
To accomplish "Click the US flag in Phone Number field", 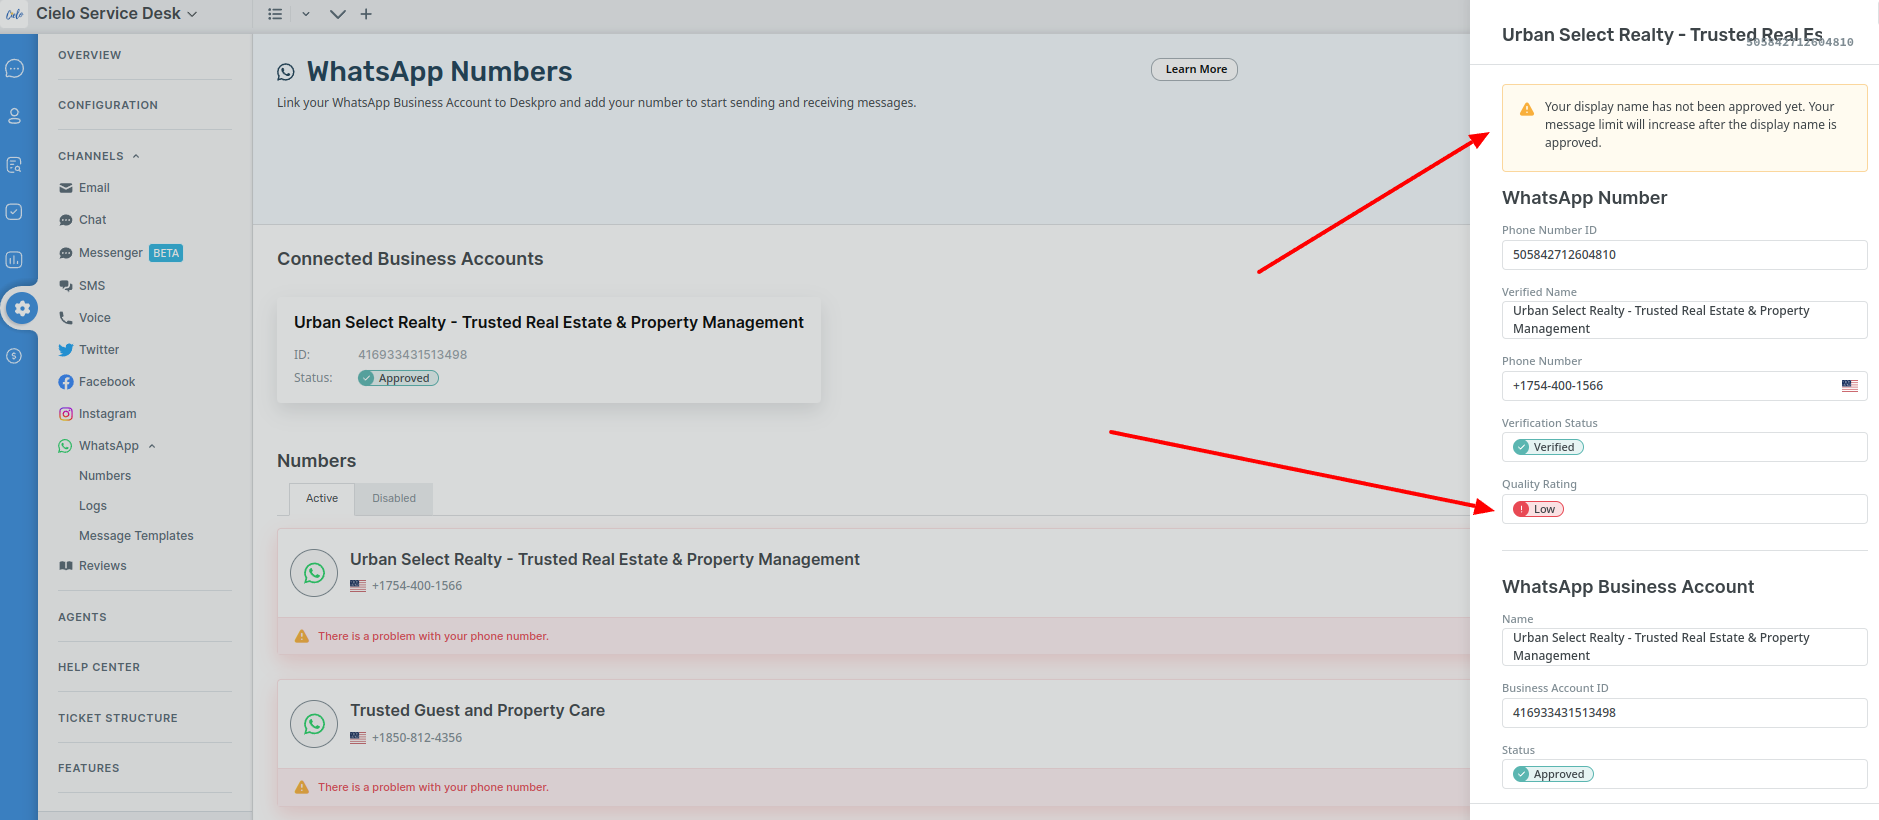I will tap(1849, 386).
